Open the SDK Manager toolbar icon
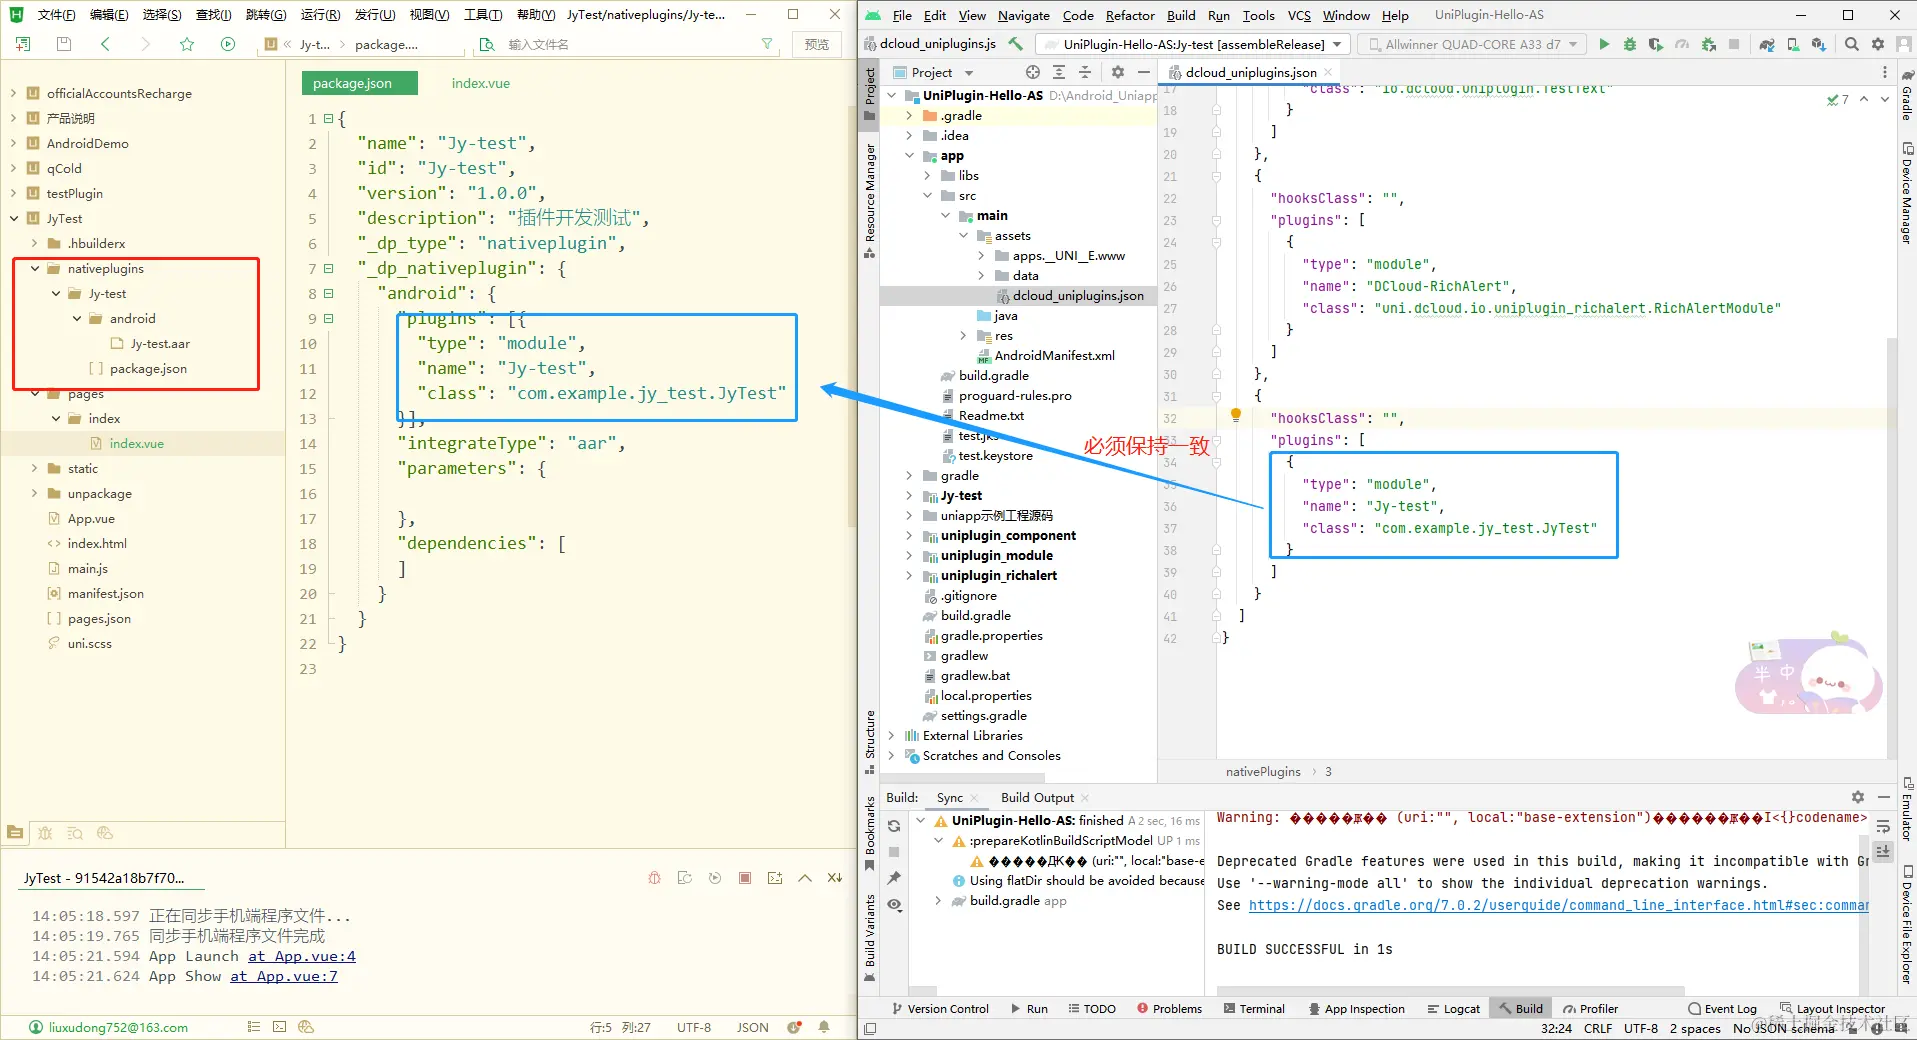The width and height of the screenshot is (1917, 1040). (x=1819, y=44)
